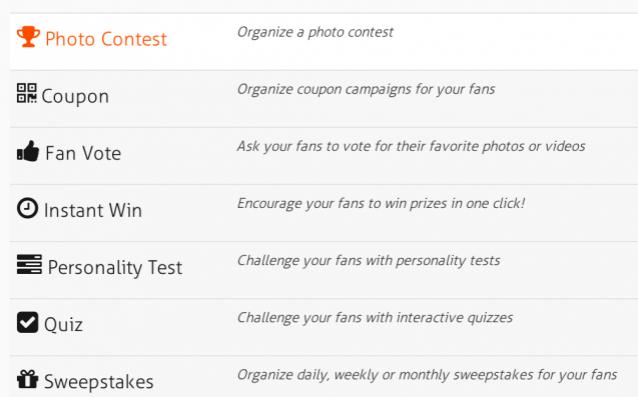Click the orange trophy icon
This screenshot has width=638, height=397.
28,37
